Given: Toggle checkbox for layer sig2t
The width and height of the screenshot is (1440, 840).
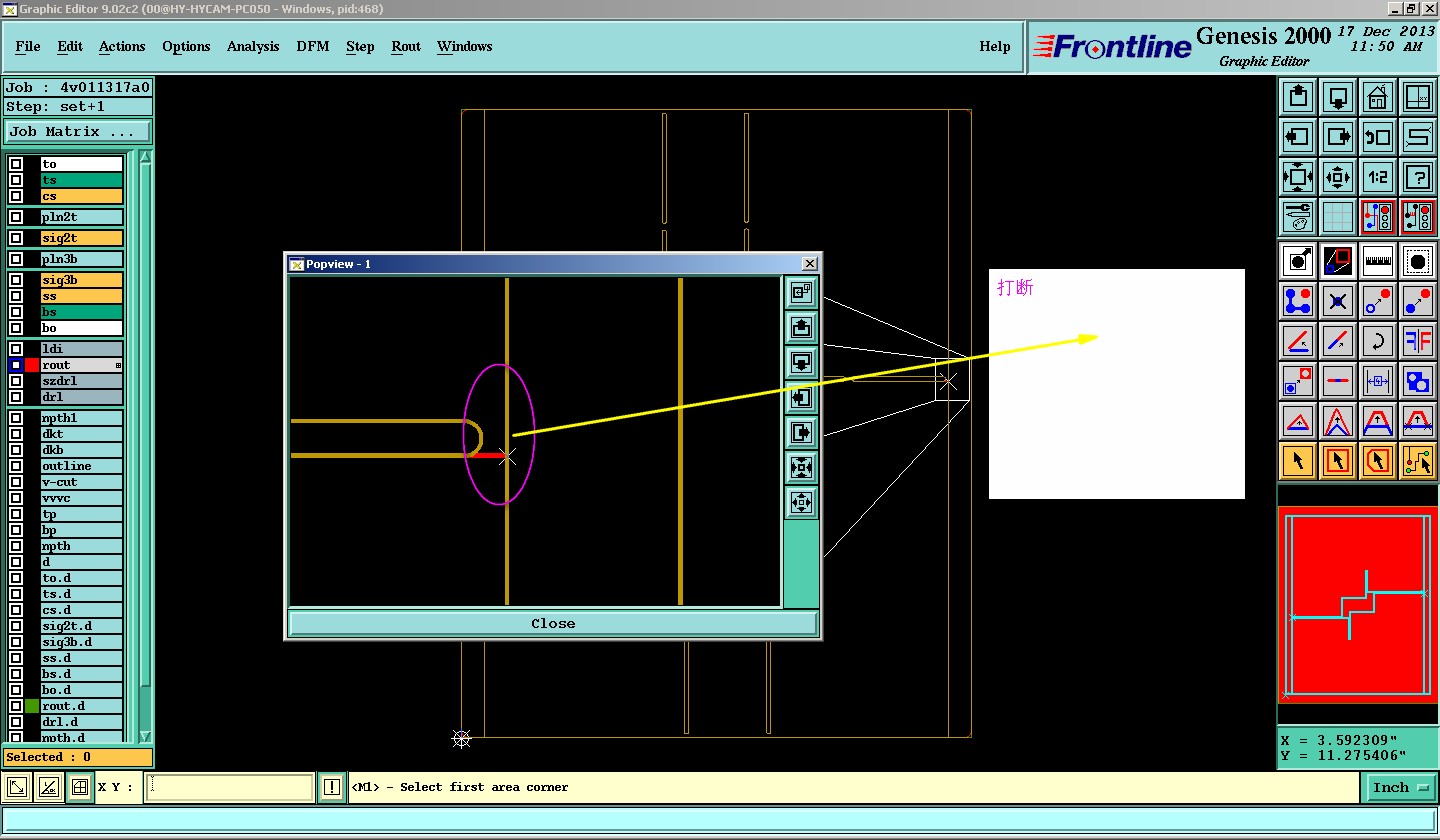Looking at the screenshot, I should [16, 238].
